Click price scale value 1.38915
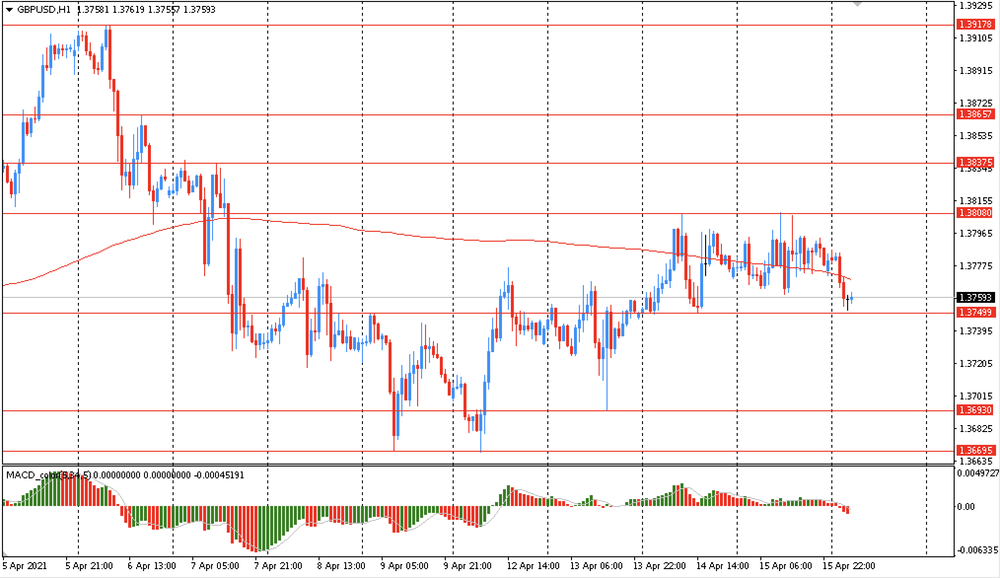 (x=976, y=71)
